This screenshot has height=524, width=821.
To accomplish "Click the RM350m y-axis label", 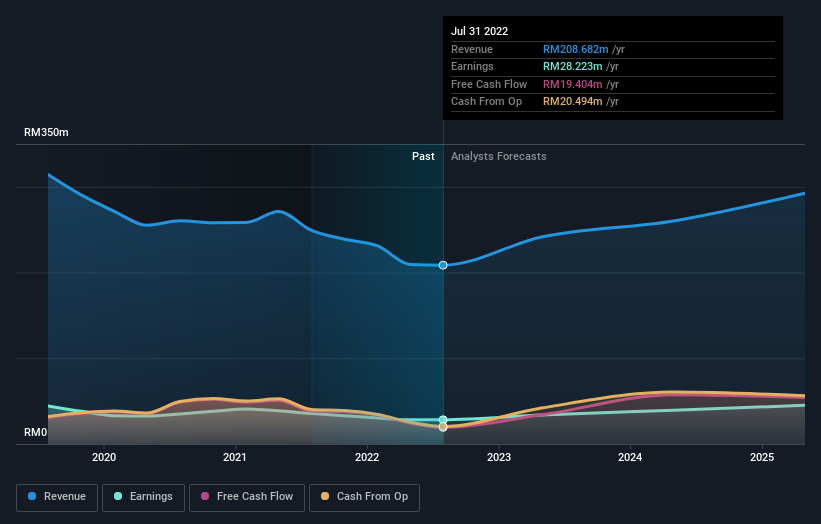I will coord(46,132).
